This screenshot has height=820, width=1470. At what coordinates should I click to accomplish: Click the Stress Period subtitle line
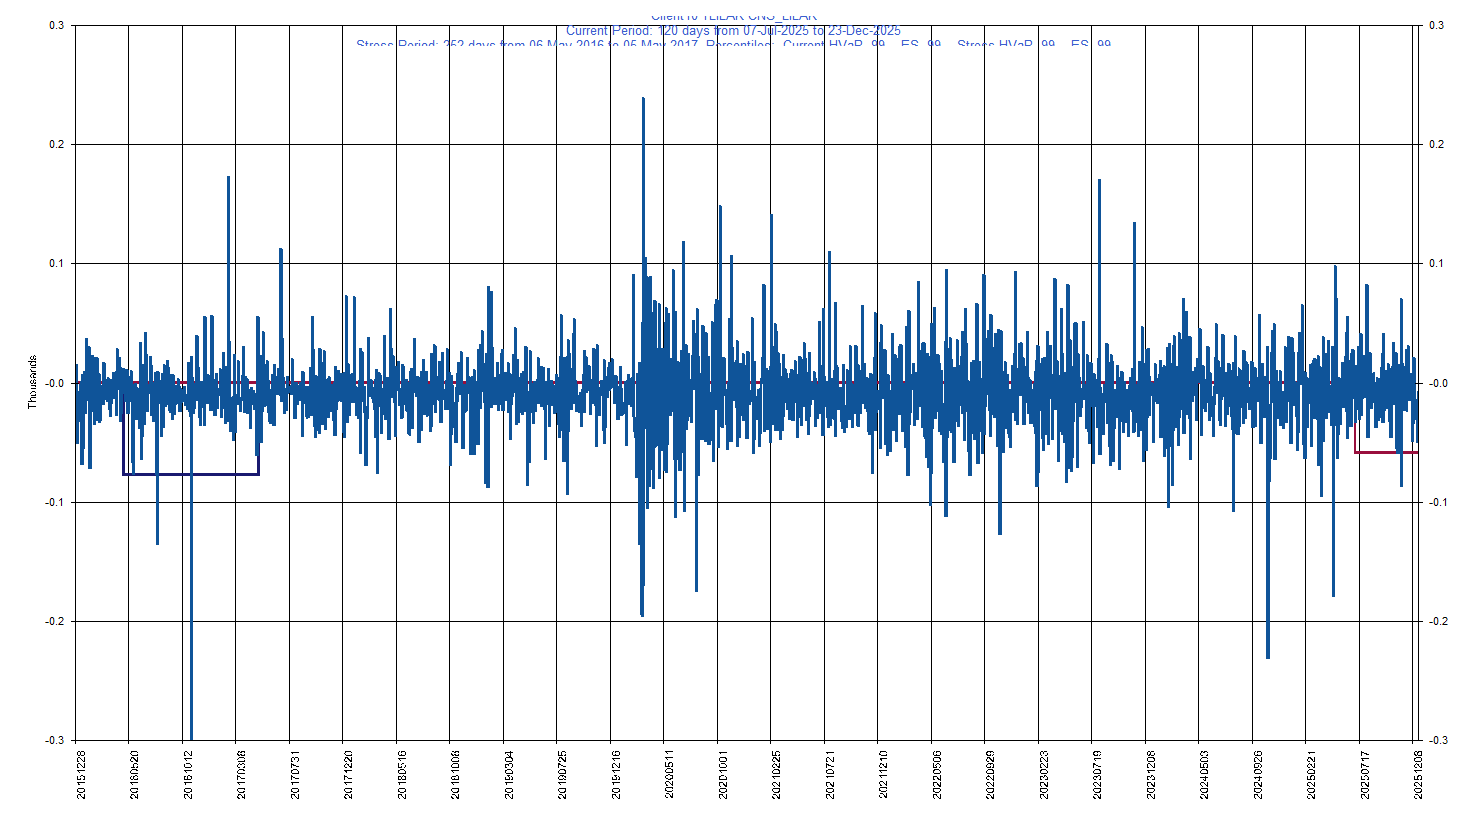[x=733, y=44]
